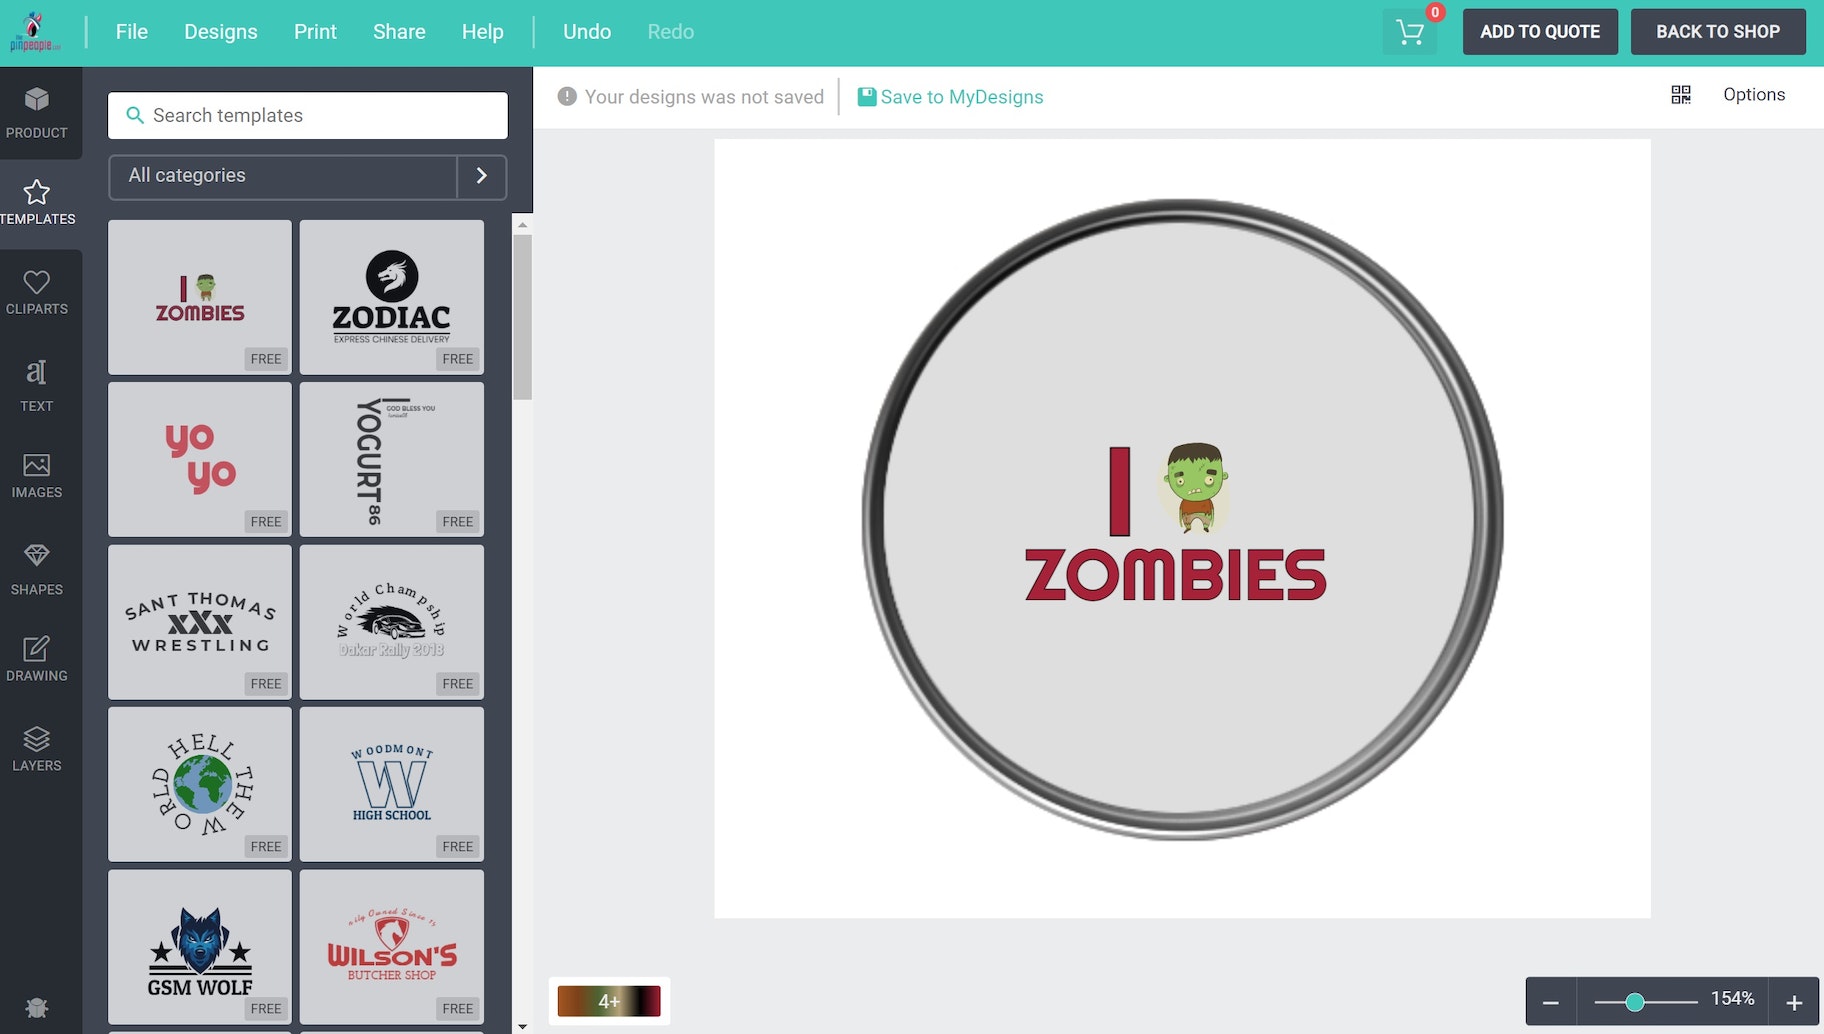Click the zoom in plus button

point(1794,1002)
